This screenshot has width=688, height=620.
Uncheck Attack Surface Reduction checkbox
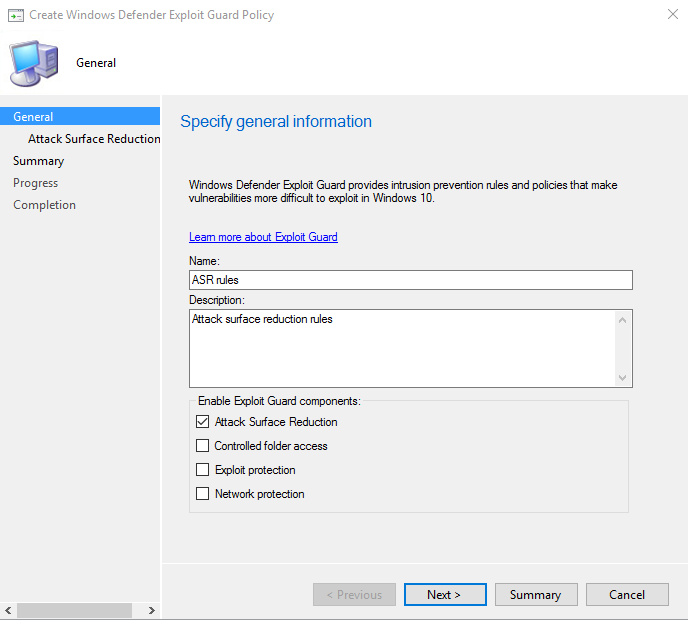(203, 422)
